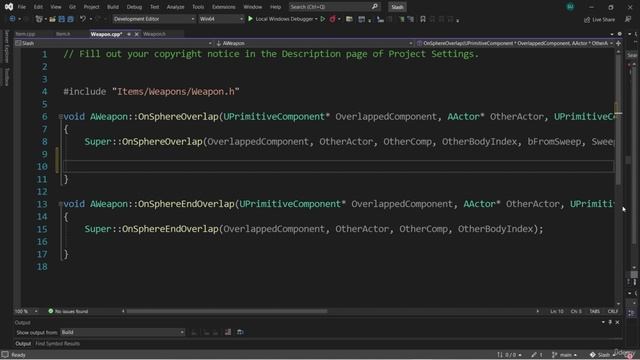Click the TABS indentation indicator
640x360 pixels.
point(595,311)
